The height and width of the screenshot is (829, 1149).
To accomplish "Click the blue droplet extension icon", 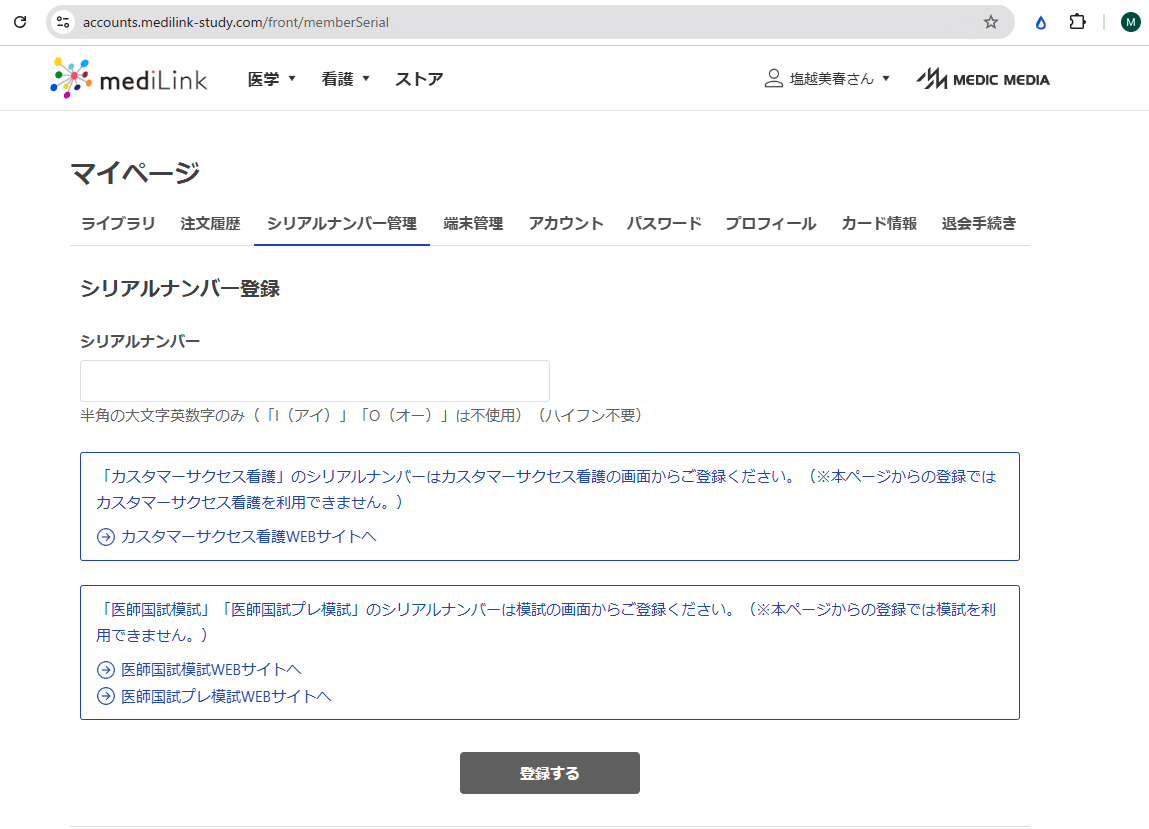I will tap(1041, 22).
